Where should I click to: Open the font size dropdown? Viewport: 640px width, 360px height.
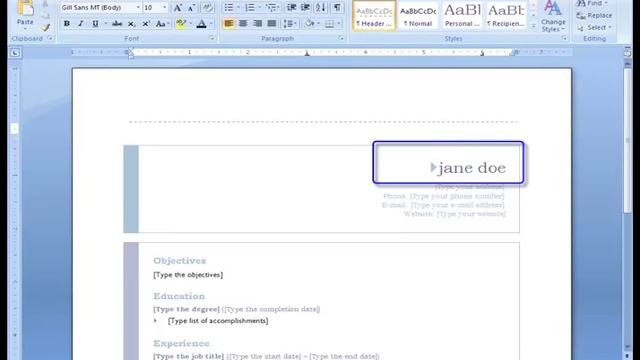[164, 8]
